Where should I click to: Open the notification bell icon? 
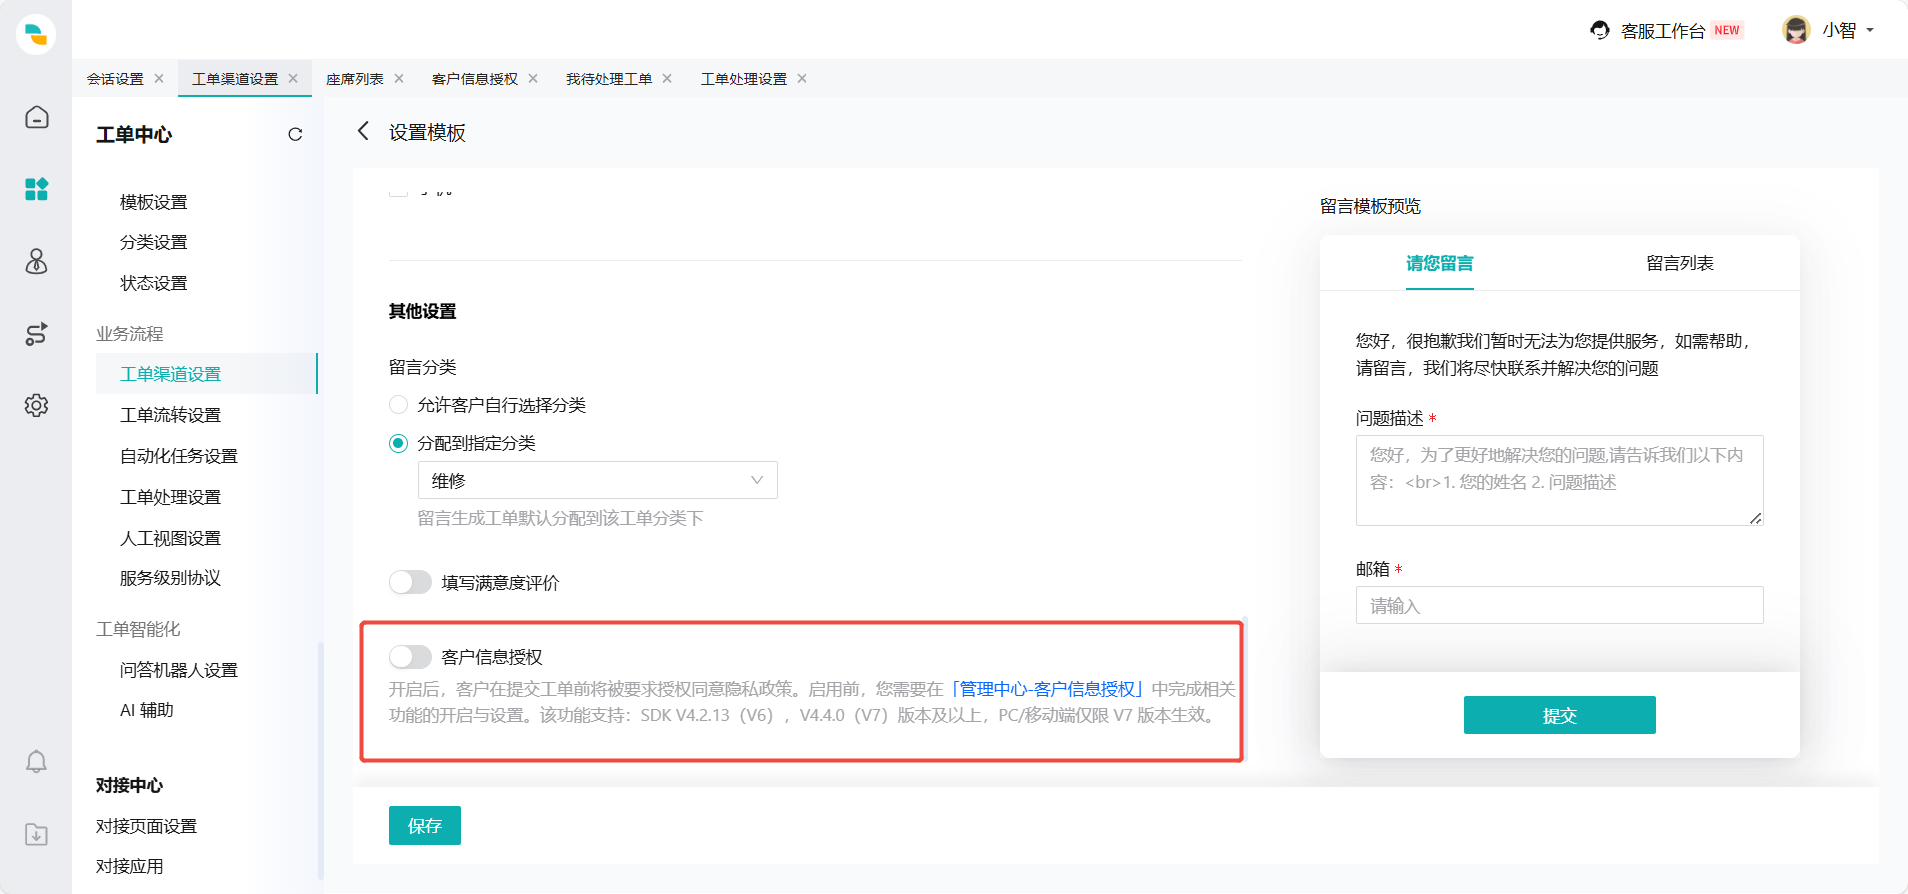coord(37,762)
